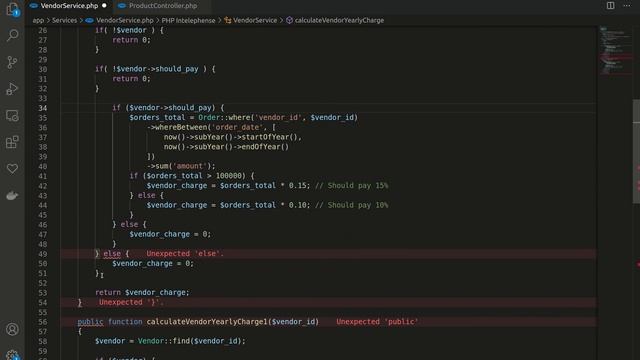Click 'app' breadcrumb segment

[x=38, y=20]
